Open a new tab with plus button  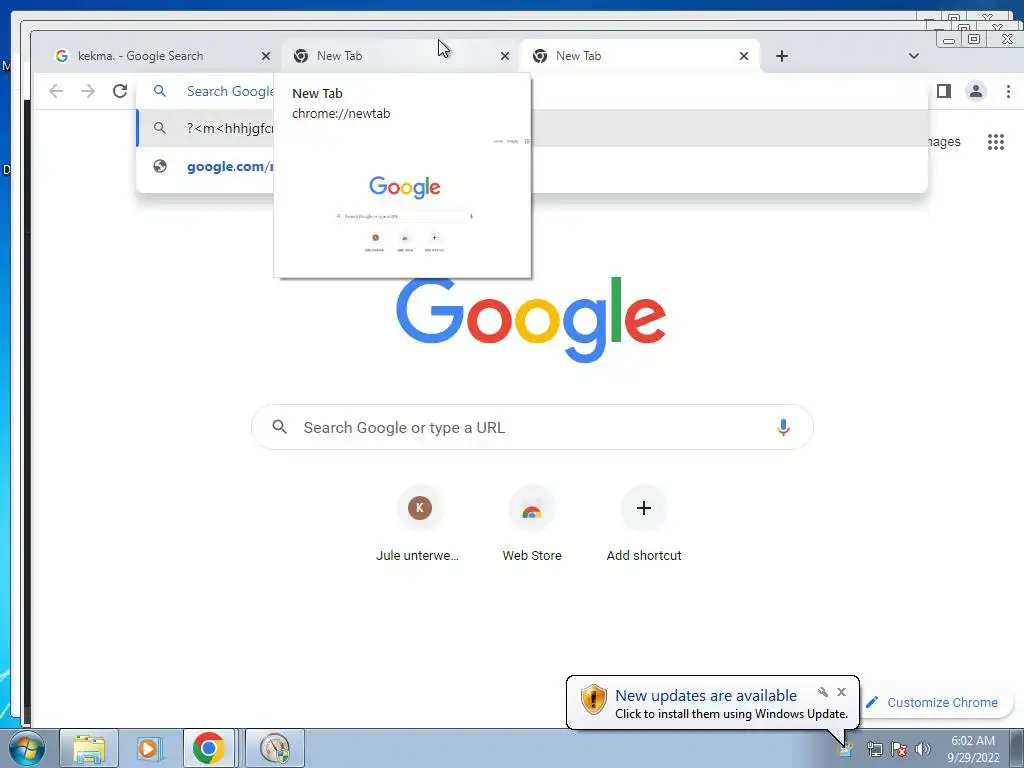(x=782, y=56)
